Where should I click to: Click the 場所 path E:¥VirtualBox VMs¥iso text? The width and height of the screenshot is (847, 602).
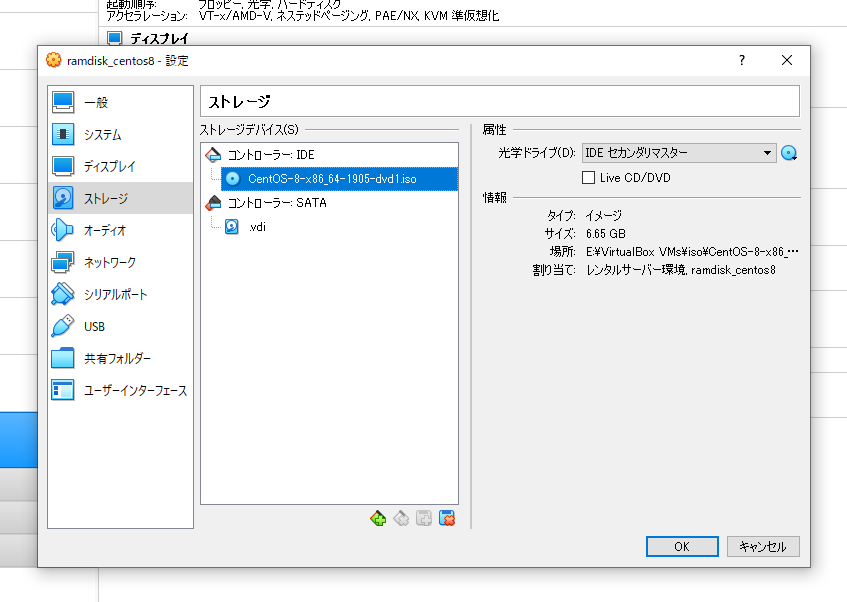pos(692,252)
